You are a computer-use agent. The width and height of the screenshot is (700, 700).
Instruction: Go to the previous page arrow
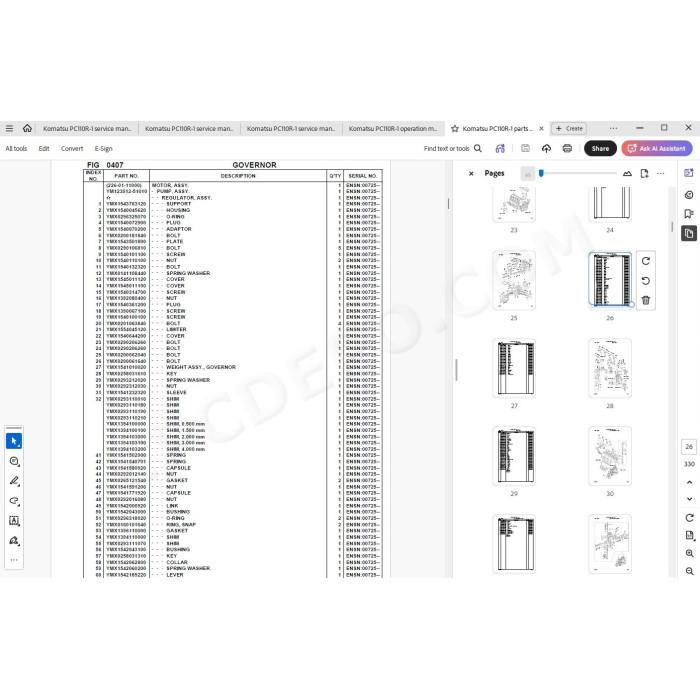pyautogui.click(x=689, y=483)
